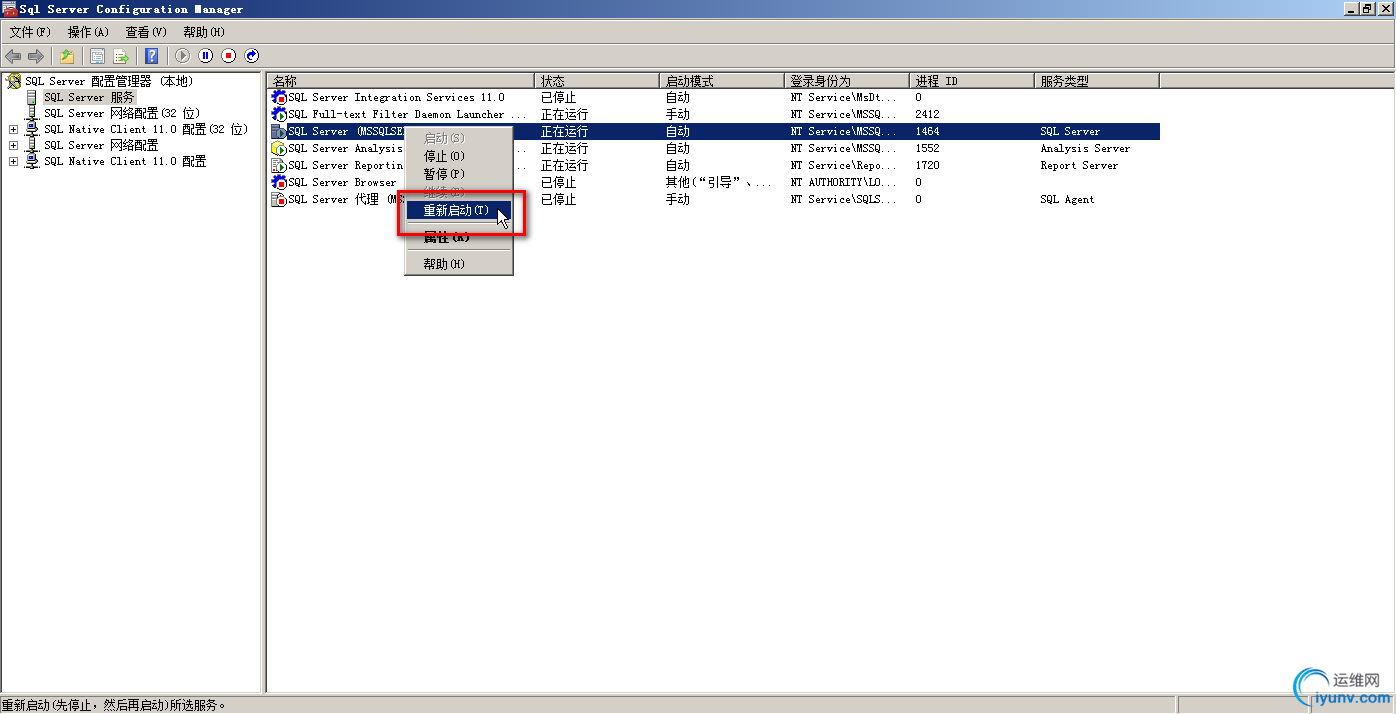Viewport: 1396px width, 714px height.
Task: Open the blue Help question-mark icon
Action: pyautogui.click(x=152, y=56)
